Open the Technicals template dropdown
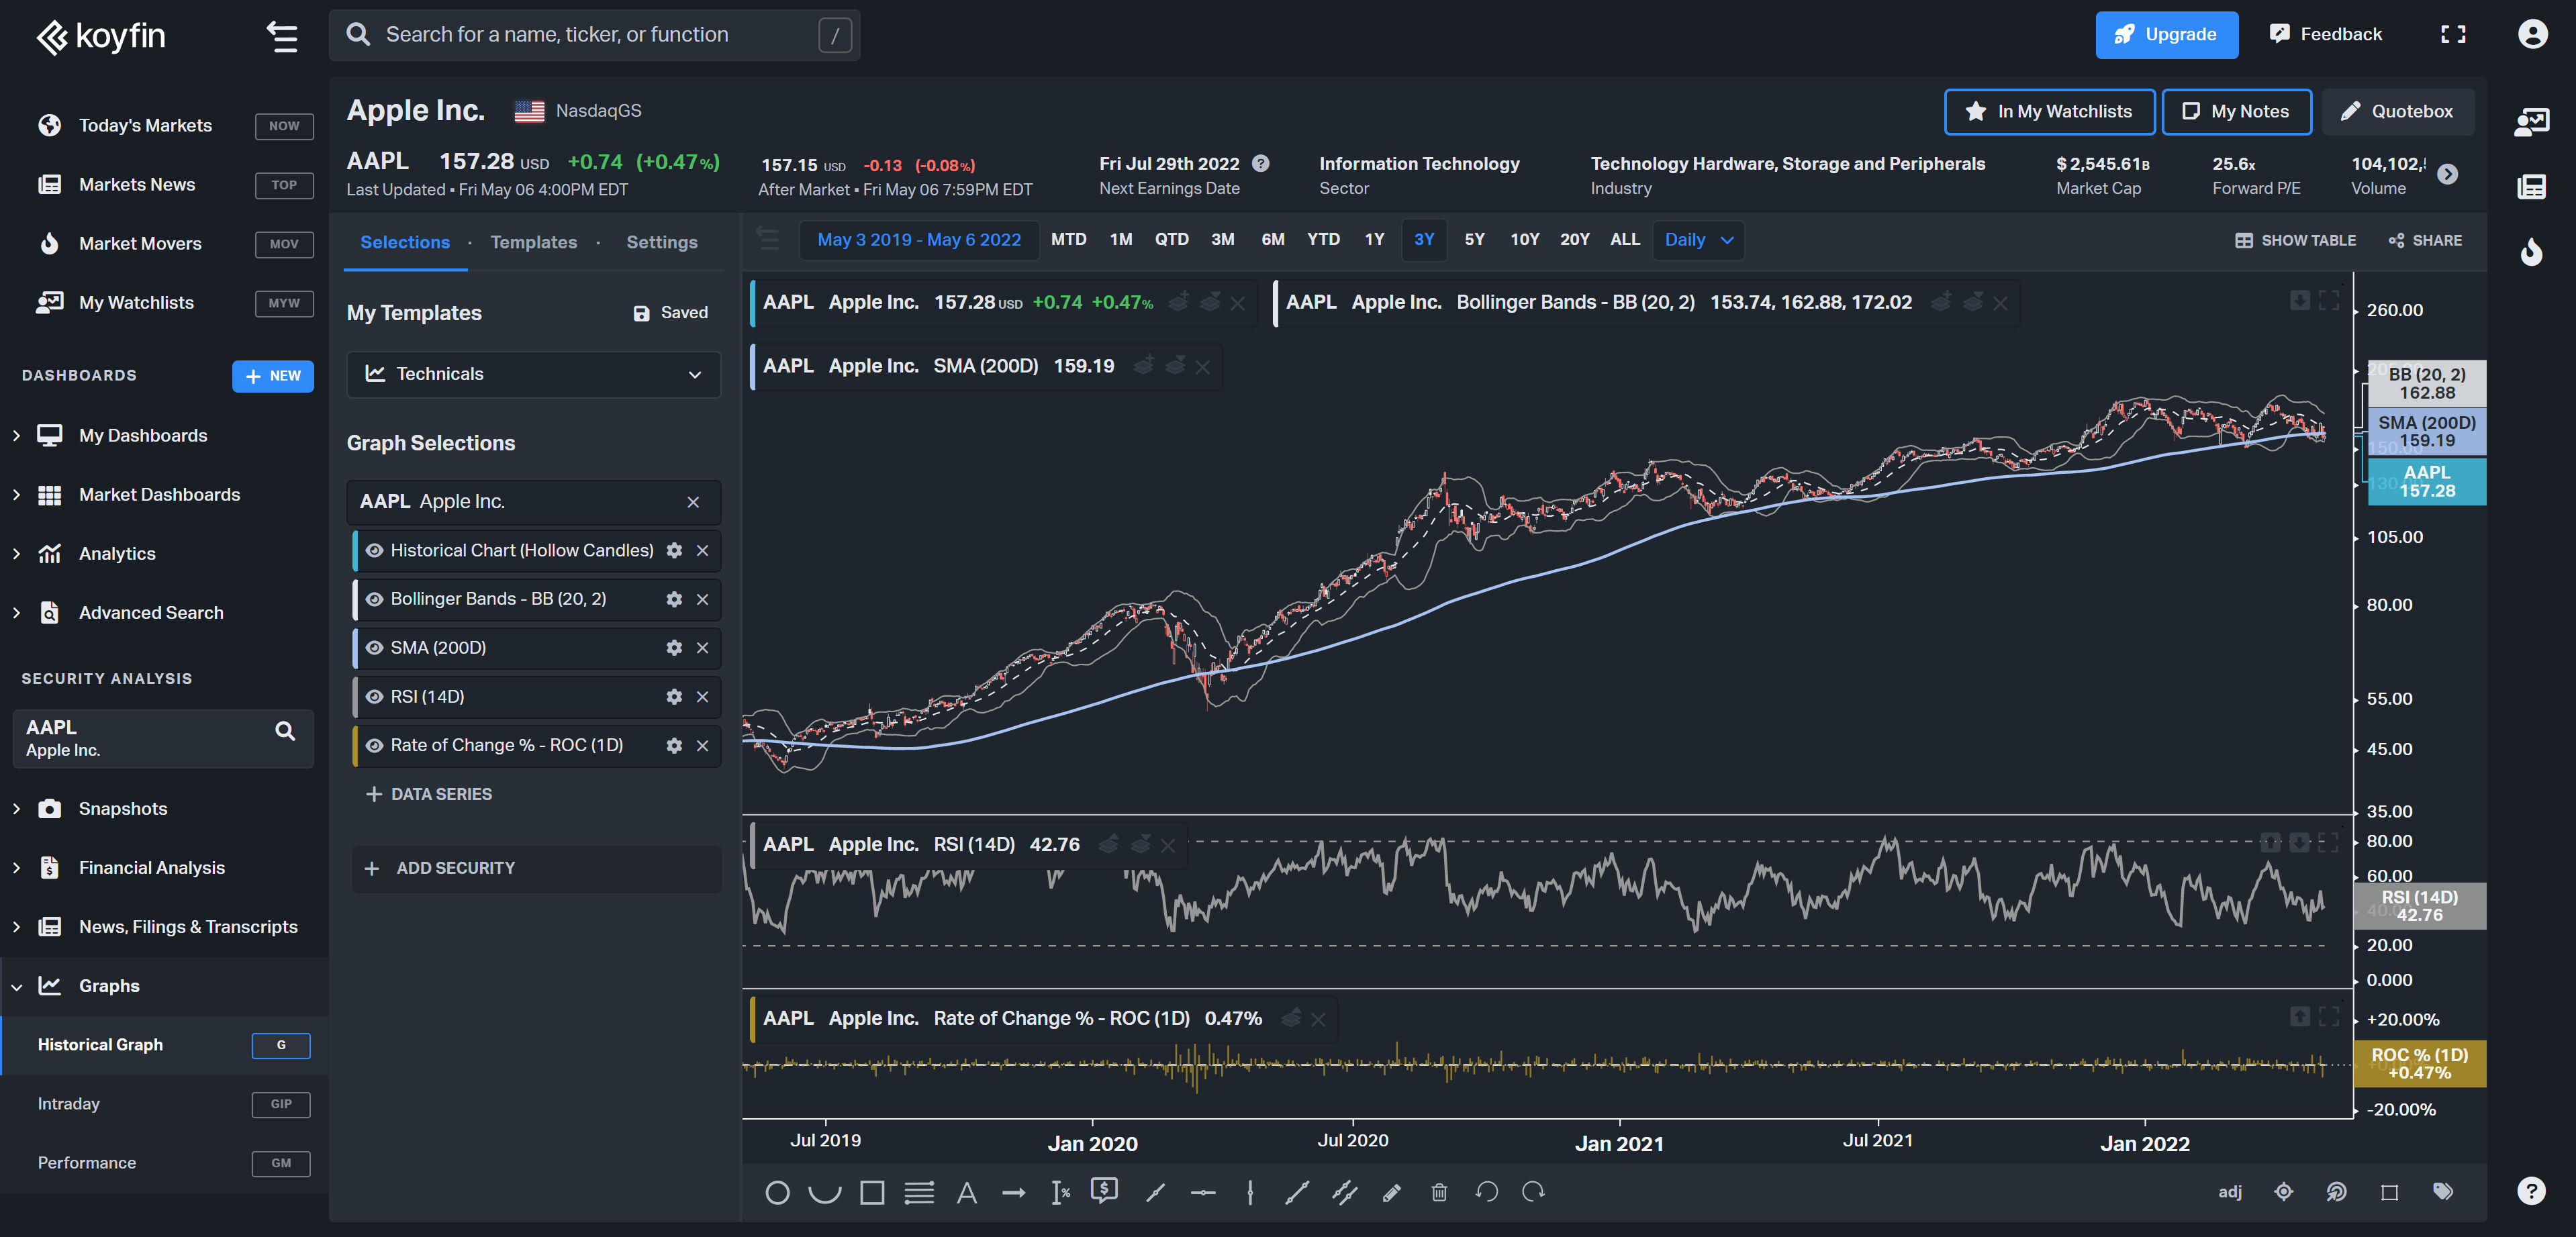 coord(533,374)
